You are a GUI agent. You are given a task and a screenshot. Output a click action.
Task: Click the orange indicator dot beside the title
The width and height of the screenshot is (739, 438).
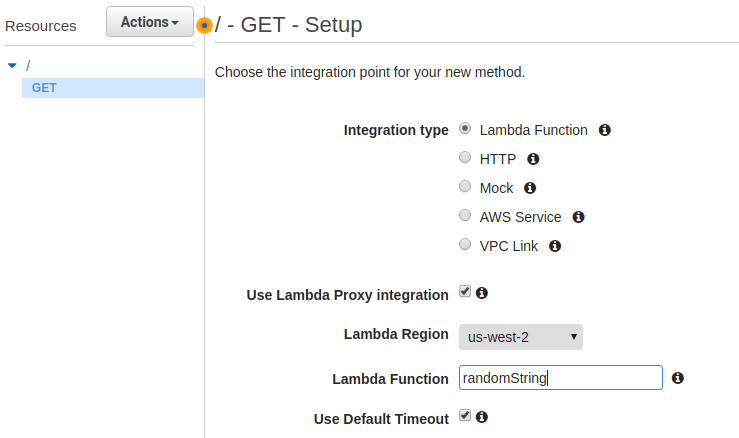tap(204, 25)
